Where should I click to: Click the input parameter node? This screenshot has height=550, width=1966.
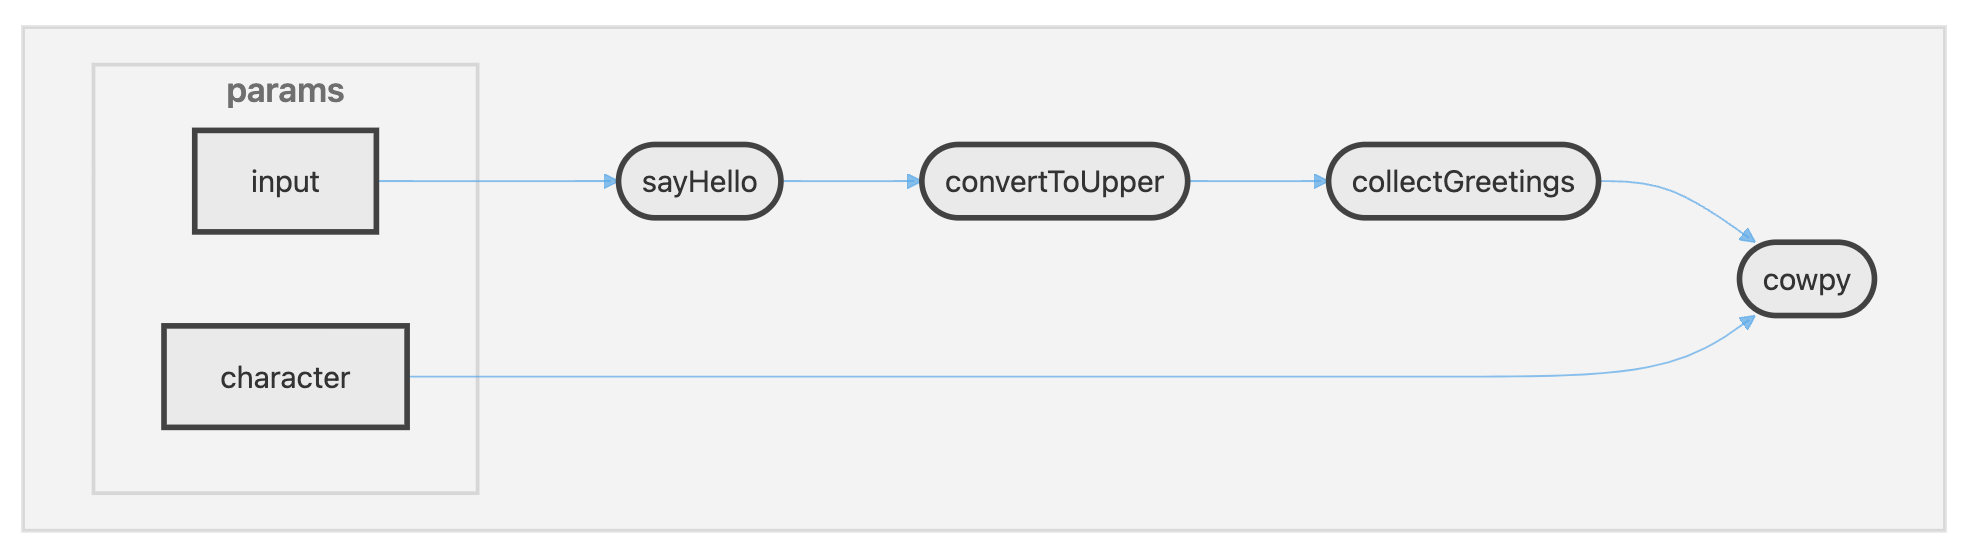[285, 181]
